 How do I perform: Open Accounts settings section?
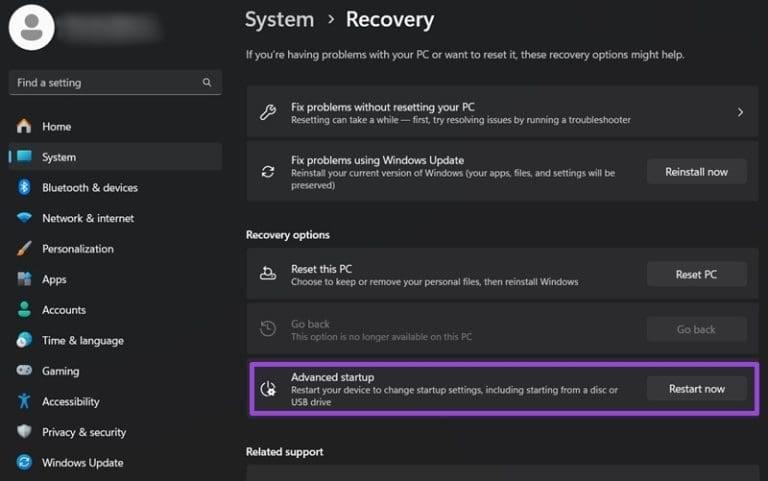pyautogui.click(x=115, y=310)
